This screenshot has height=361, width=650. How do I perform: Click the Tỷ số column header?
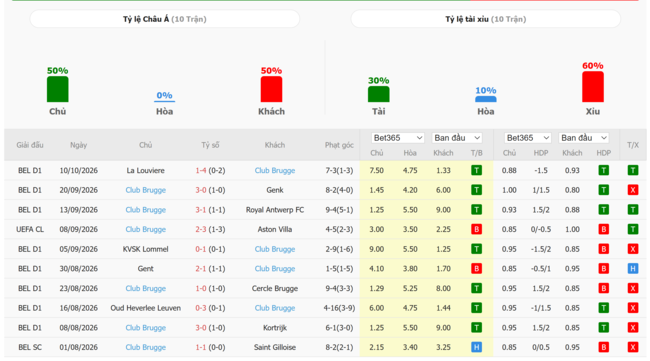coord(210,145)
